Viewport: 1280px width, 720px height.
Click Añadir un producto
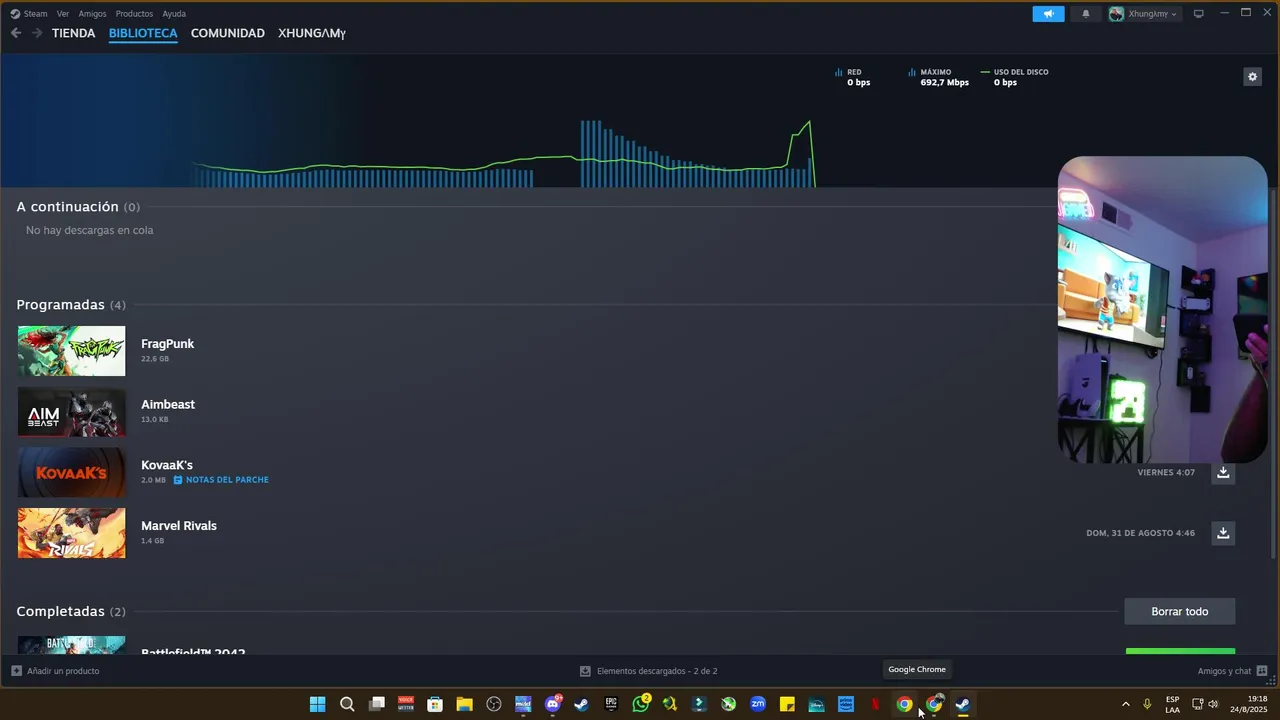coord(55,671)
